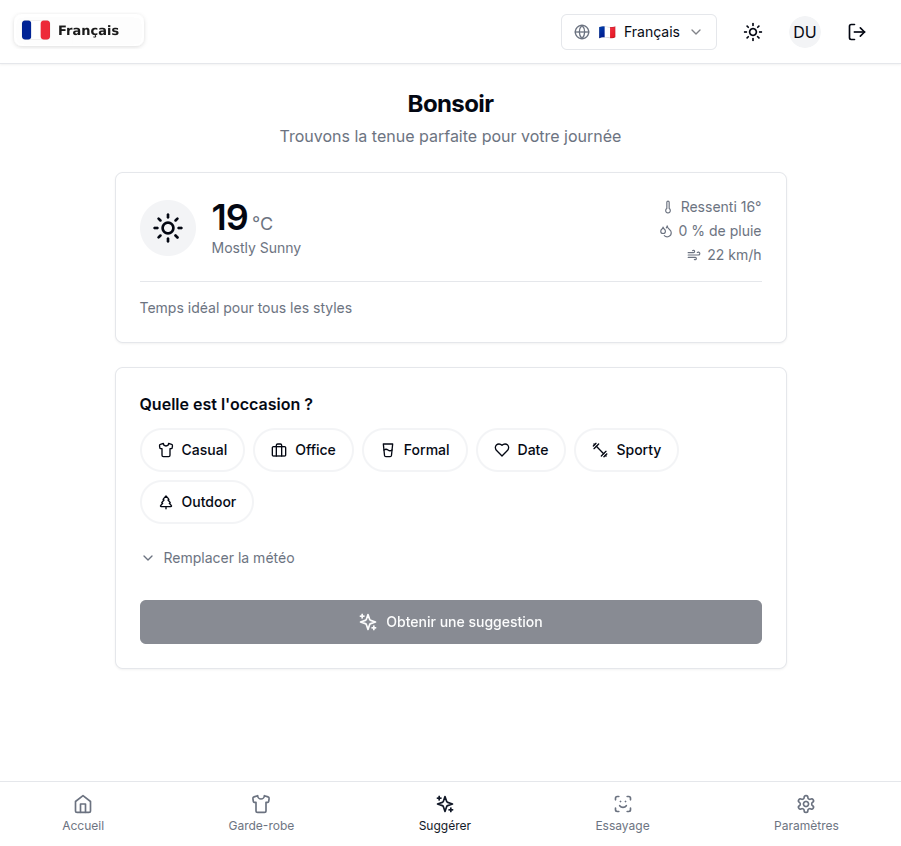Choose the Outdoor tree icon
Viewport: 901px width, 846px height.
tap(166, 502)
